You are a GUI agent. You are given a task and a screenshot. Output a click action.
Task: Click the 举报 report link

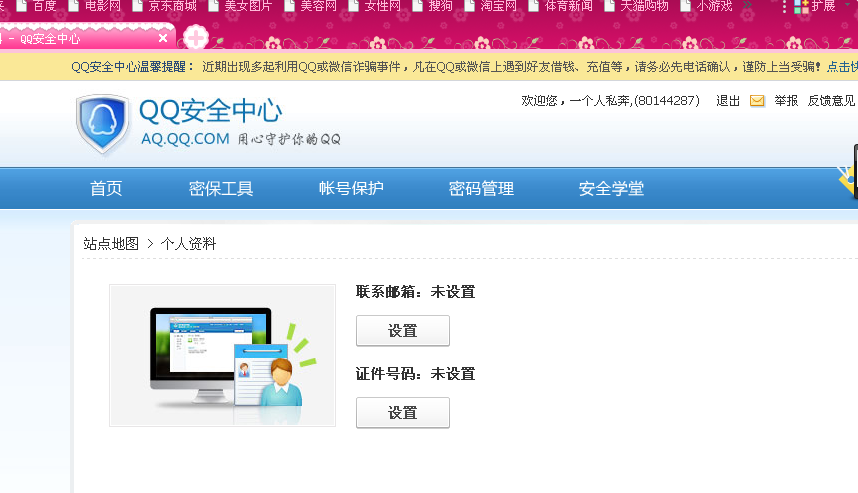pos(786,101)
